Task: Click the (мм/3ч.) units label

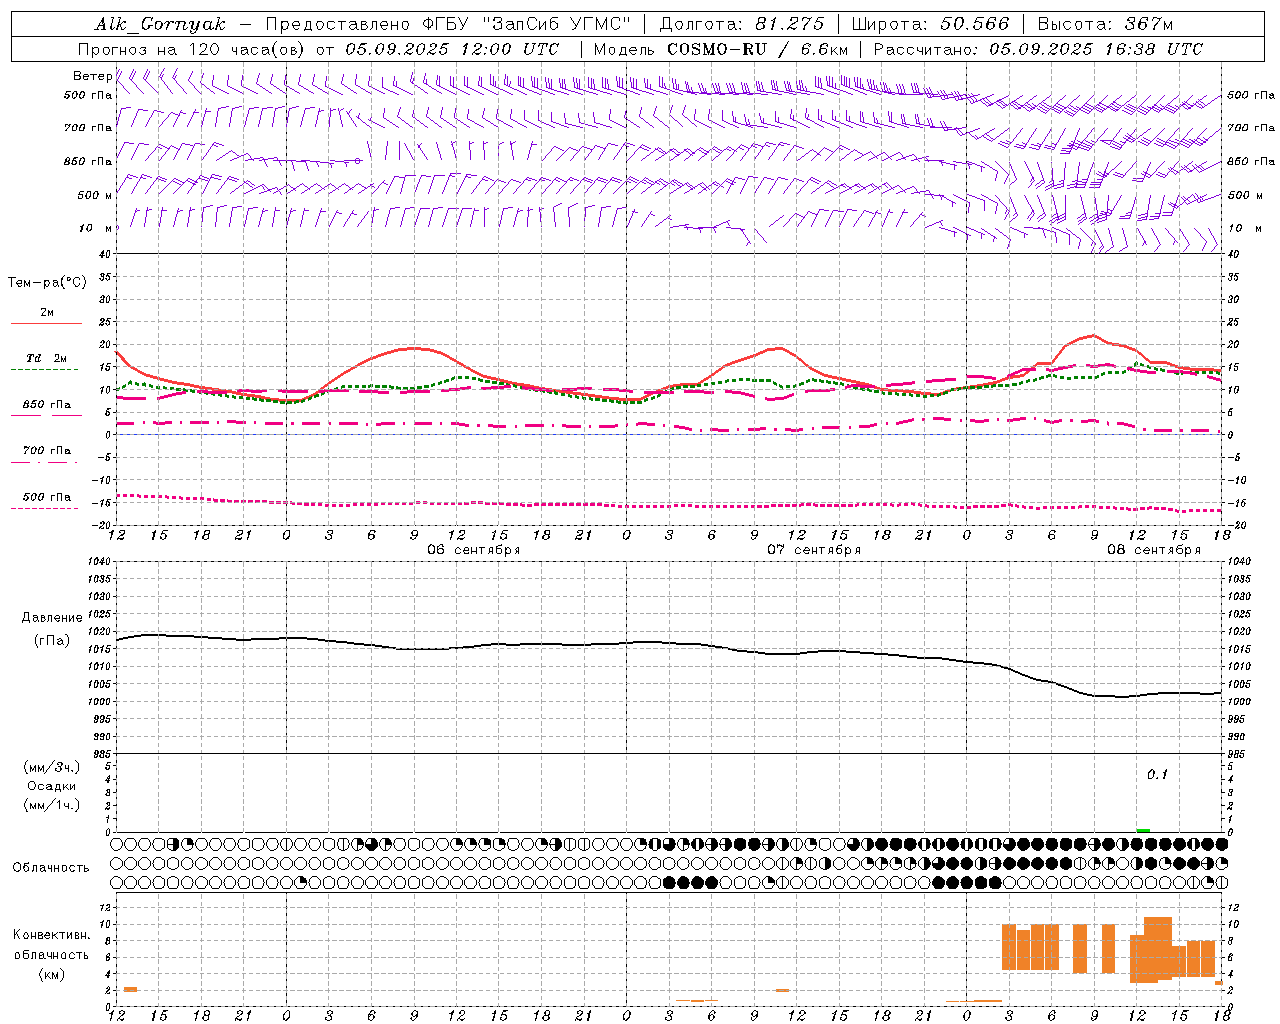Action: click(x=52, y=767)
